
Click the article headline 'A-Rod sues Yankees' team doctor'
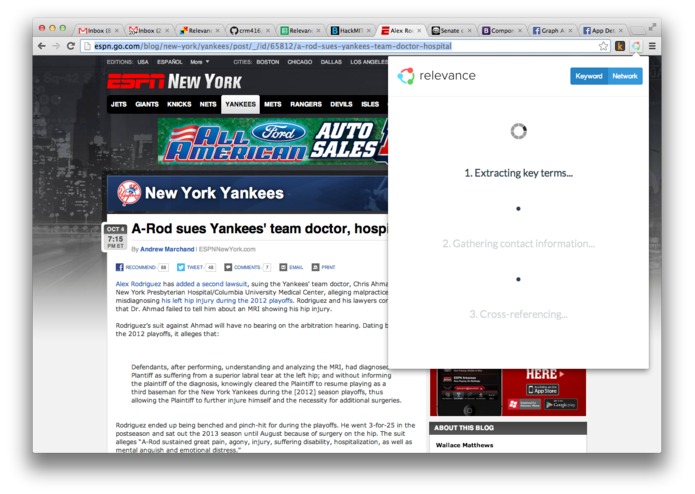click(259, 229)
